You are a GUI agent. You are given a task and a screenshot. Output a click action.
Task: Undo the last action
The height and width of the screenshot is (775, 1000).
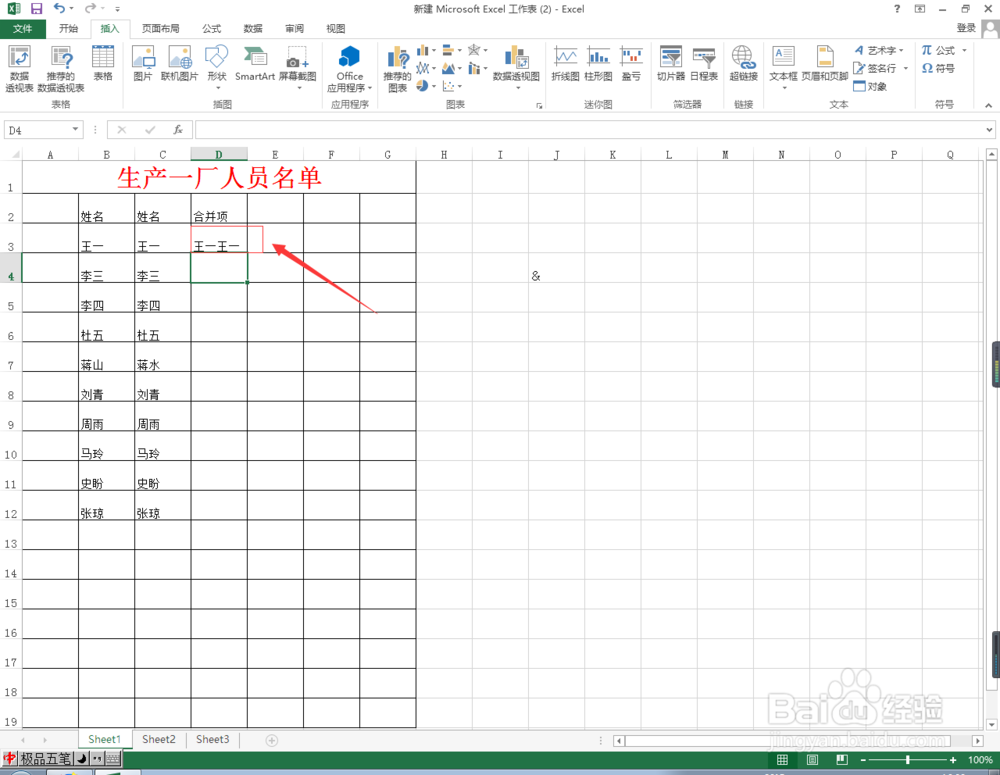pos(59,8)
